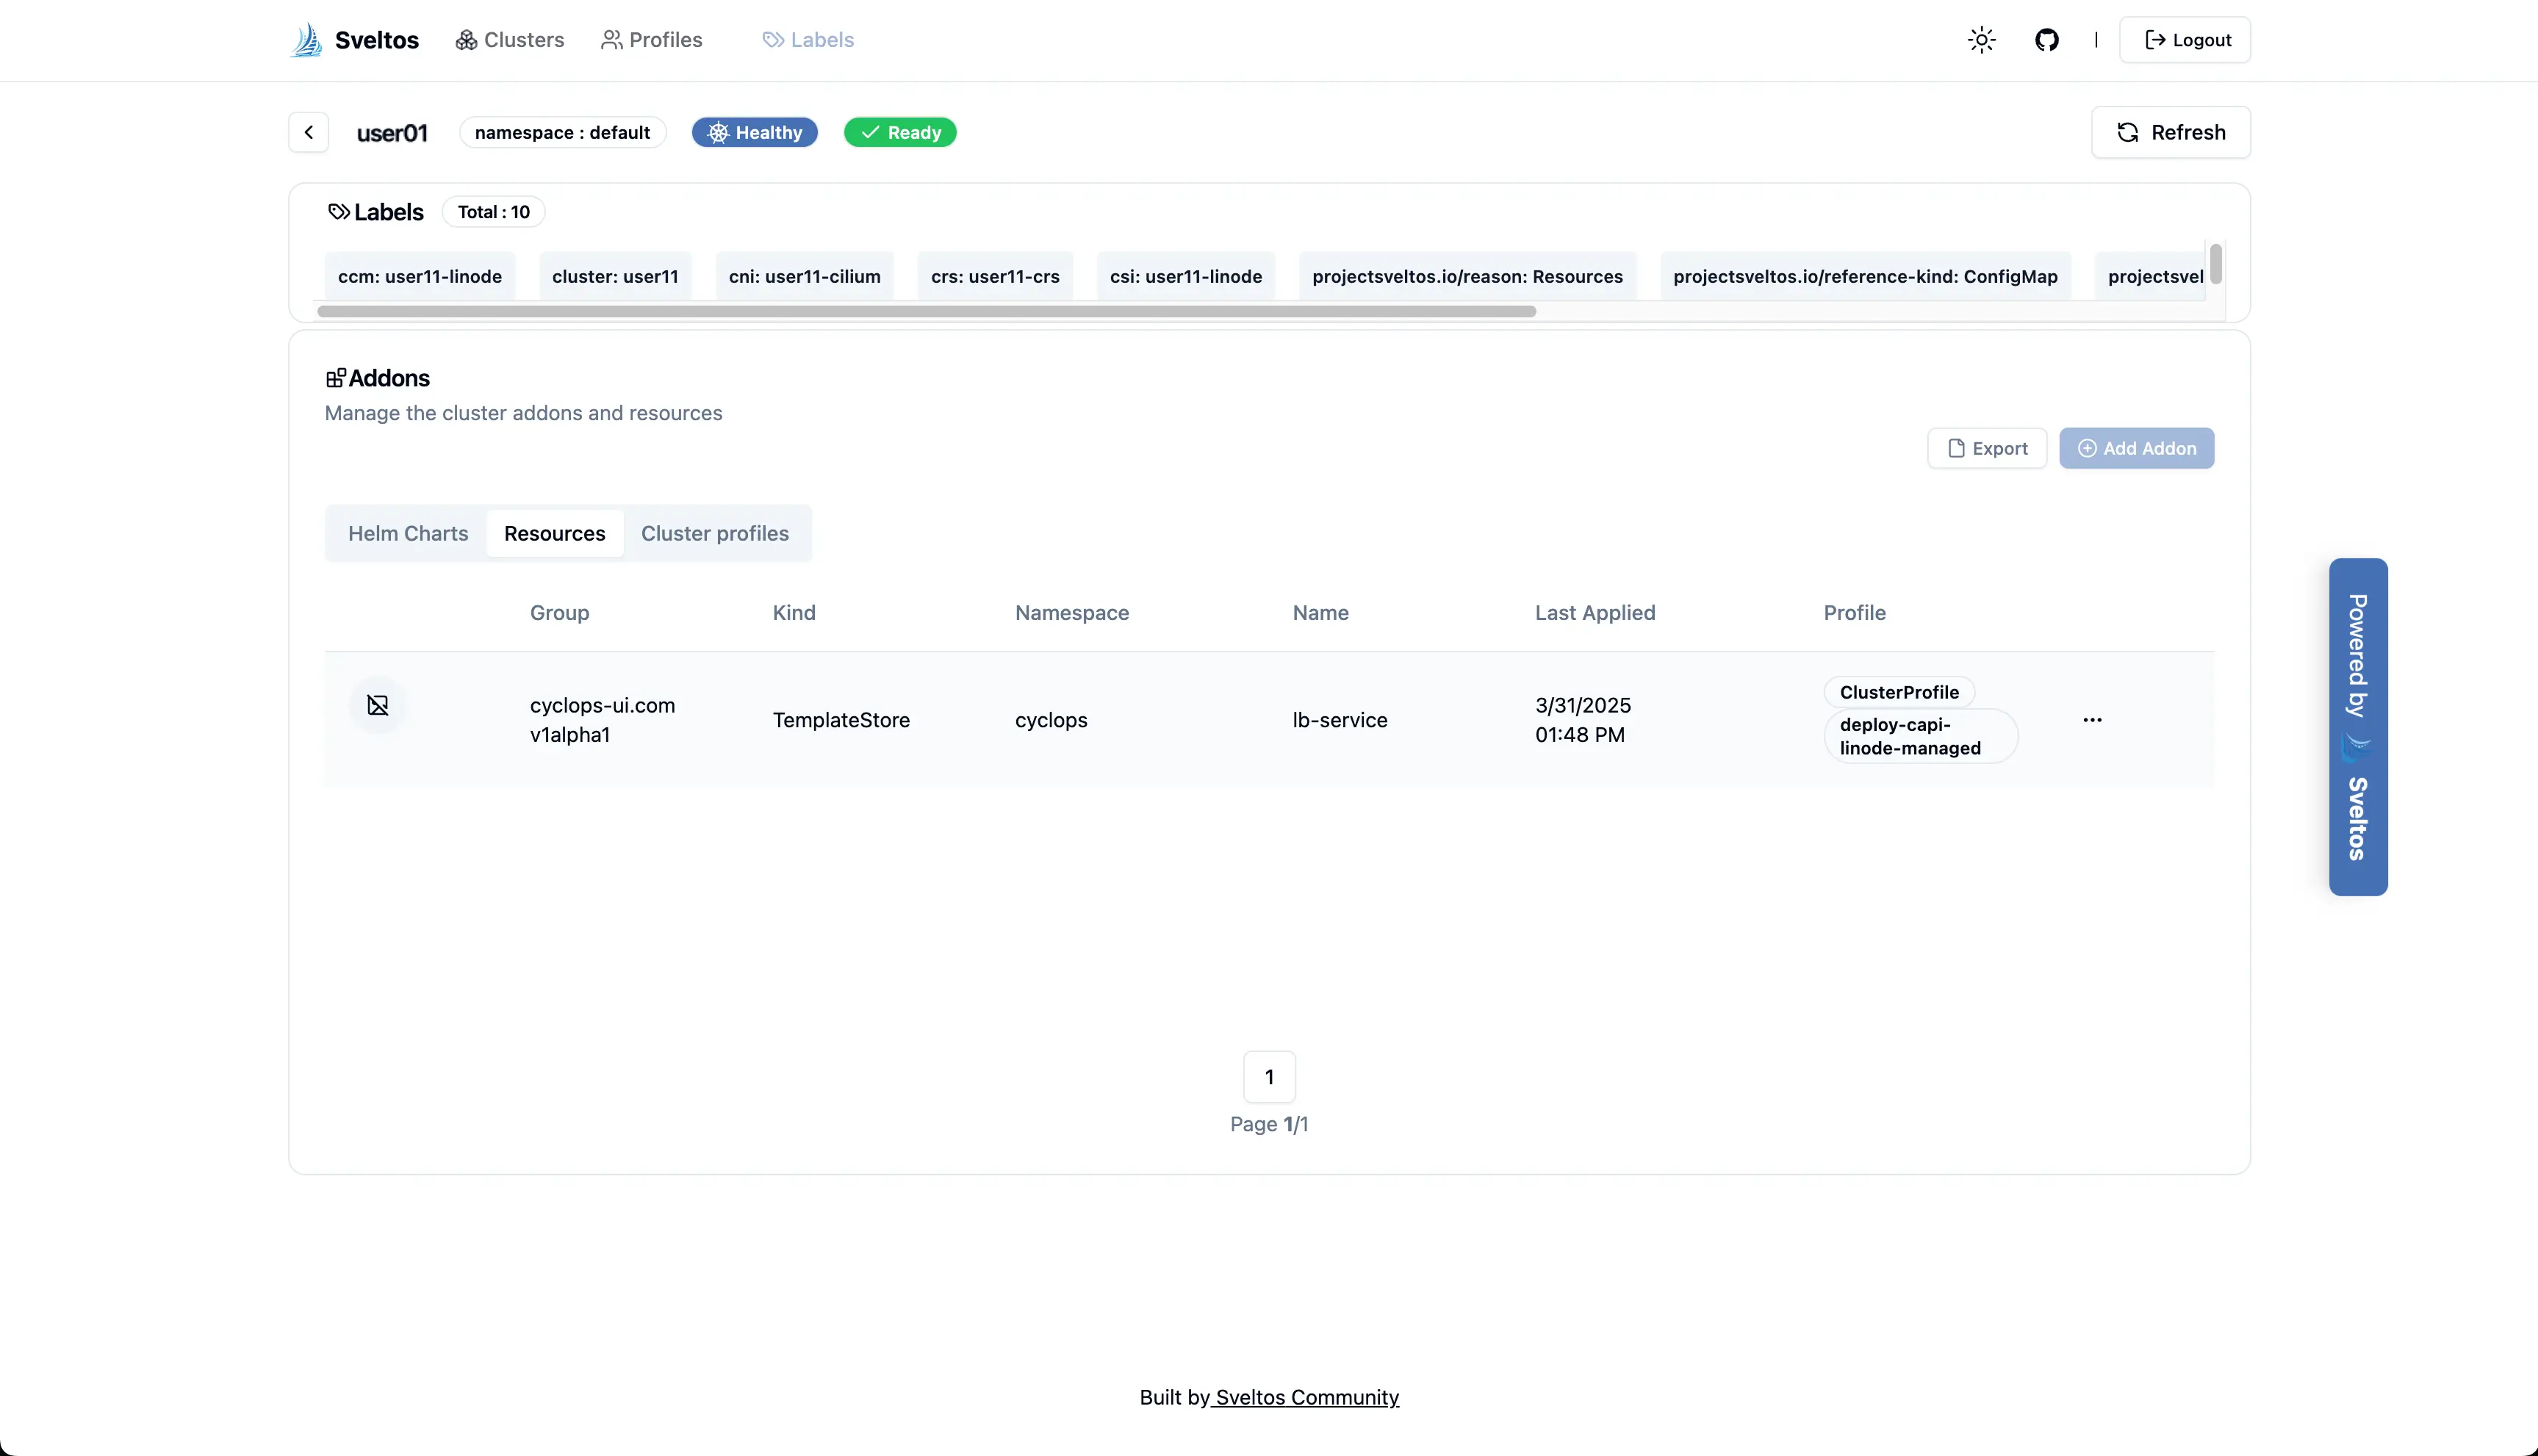Open the Labels navigation item
The height and width of the screenshot is (1456, 2538).
tap(808, 40)
